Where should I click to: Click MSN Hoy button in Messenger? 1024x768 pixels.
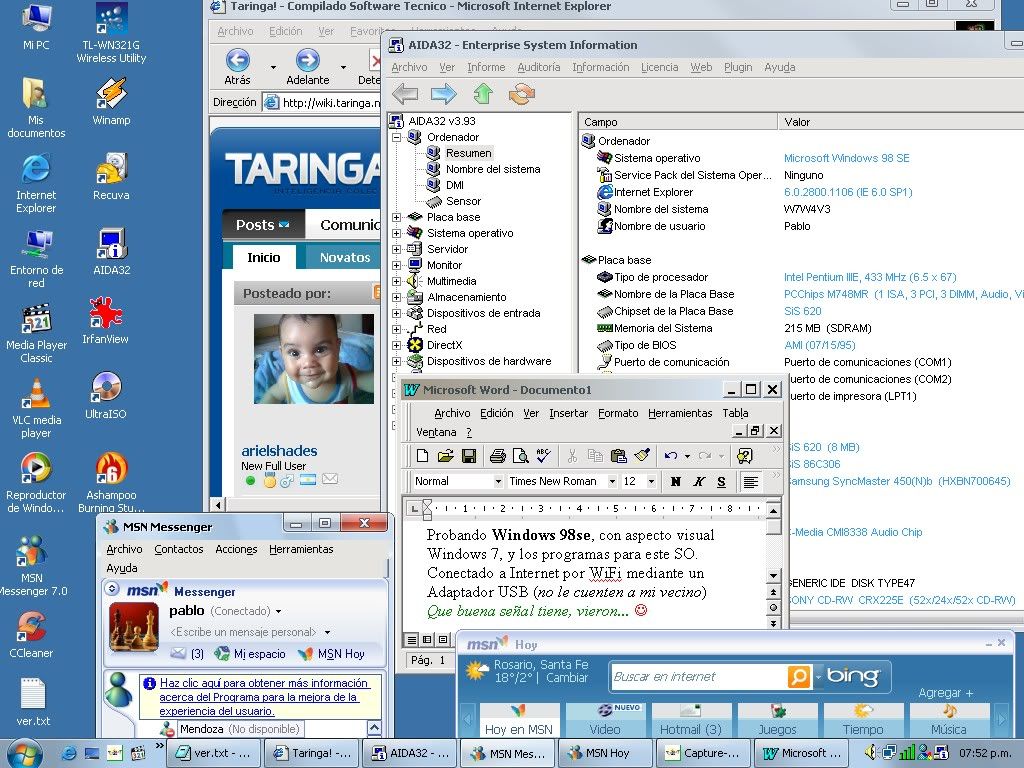(333, 654)
